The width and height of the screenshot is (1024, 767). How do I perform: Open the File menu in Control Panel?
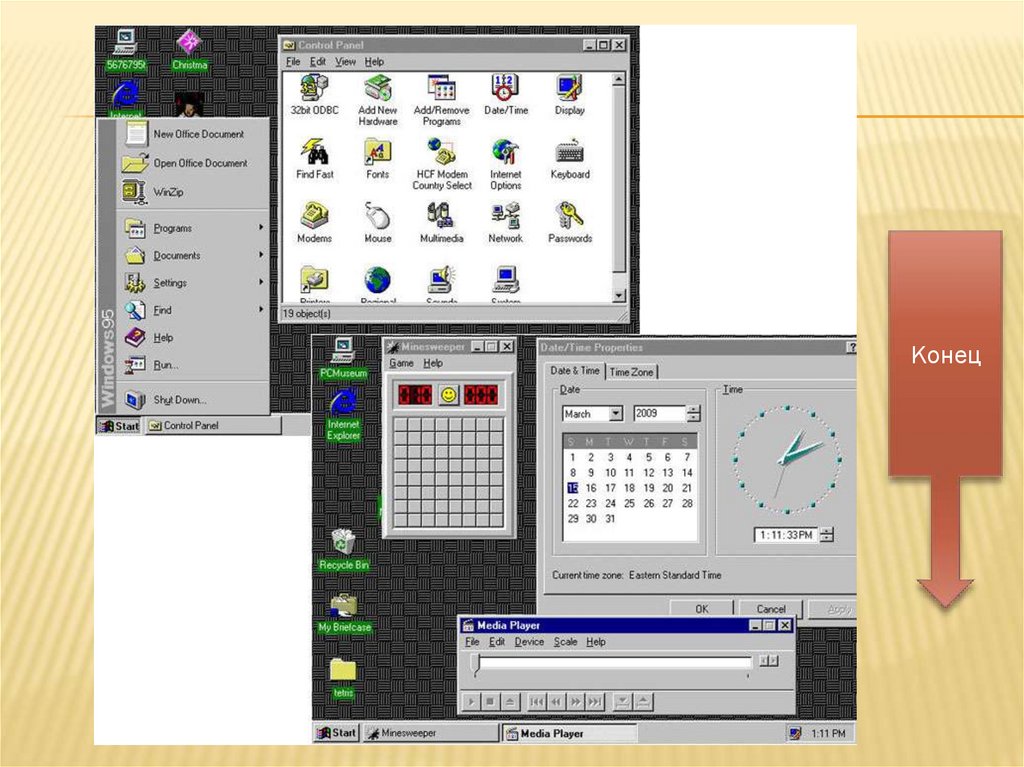coord(293,61)
